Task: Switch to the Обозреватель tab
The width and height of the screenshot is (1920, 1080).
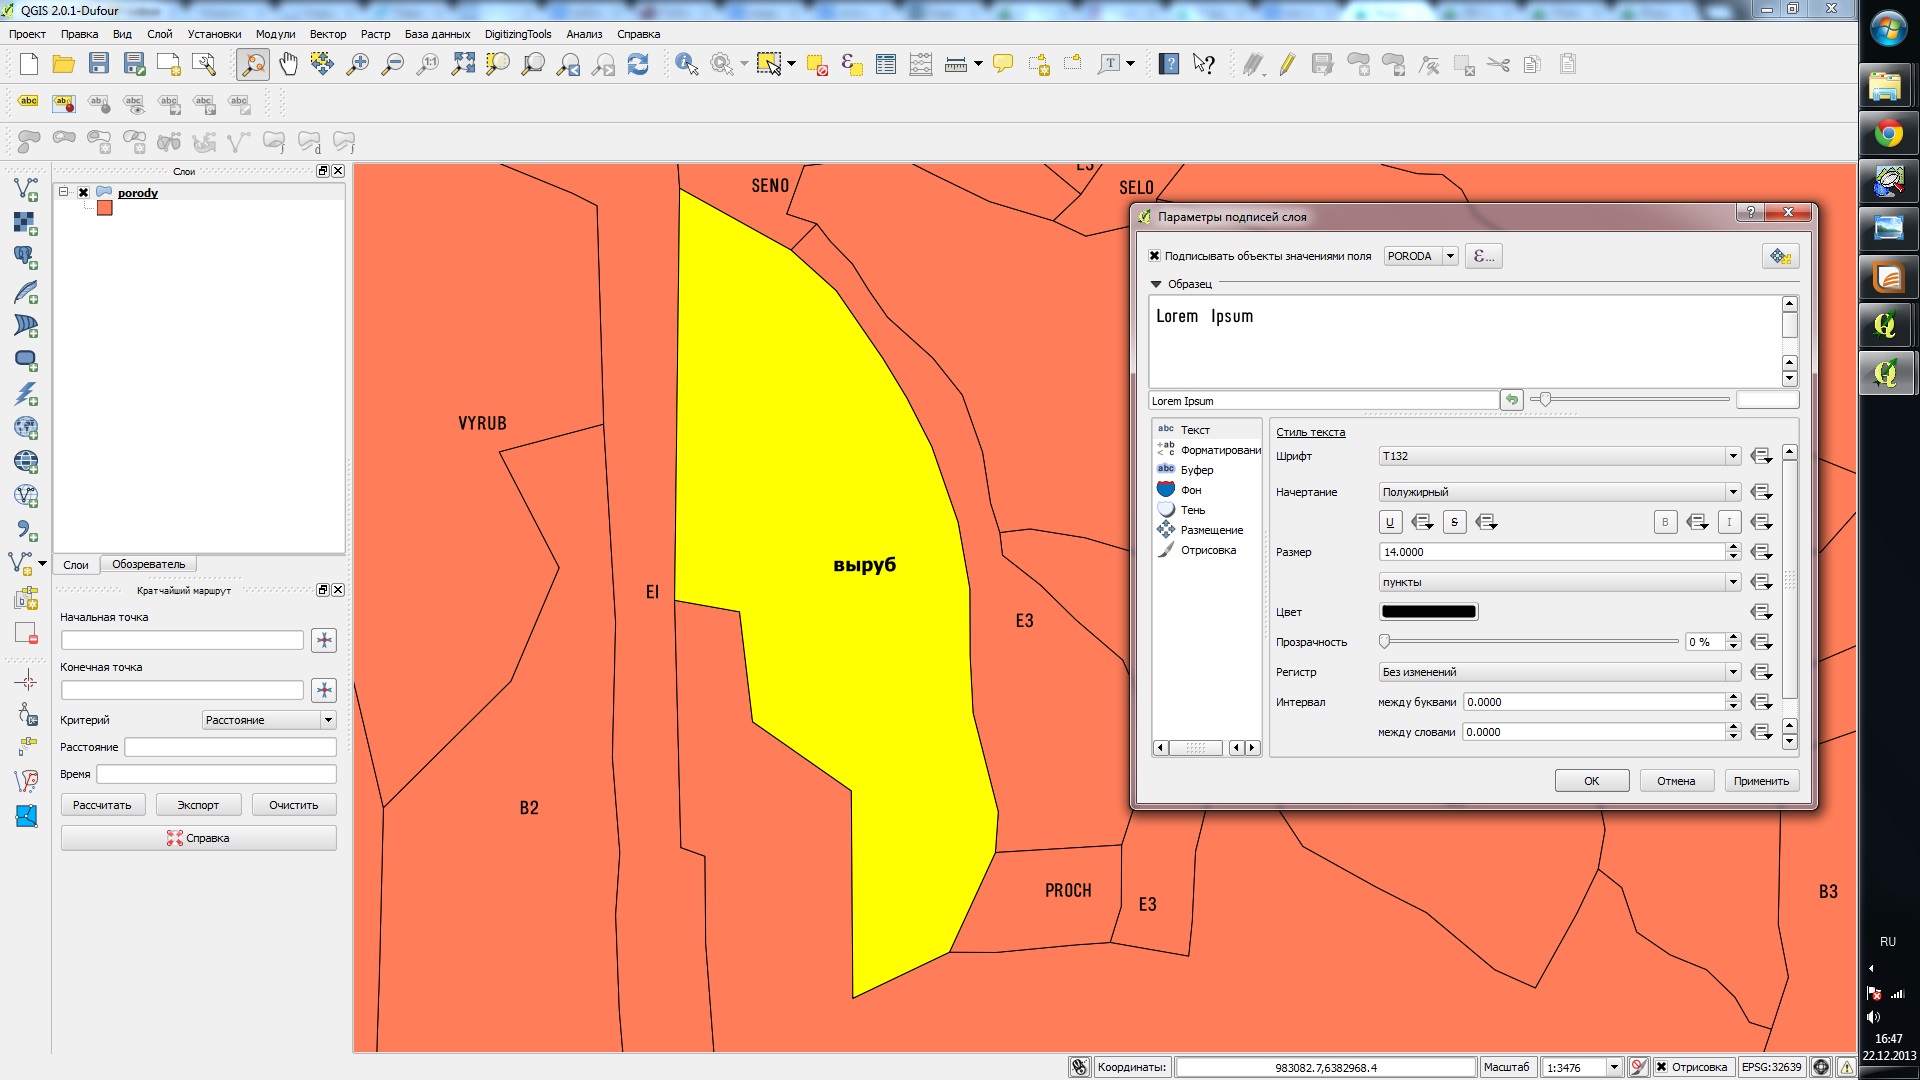Action: tap(148, 564)
